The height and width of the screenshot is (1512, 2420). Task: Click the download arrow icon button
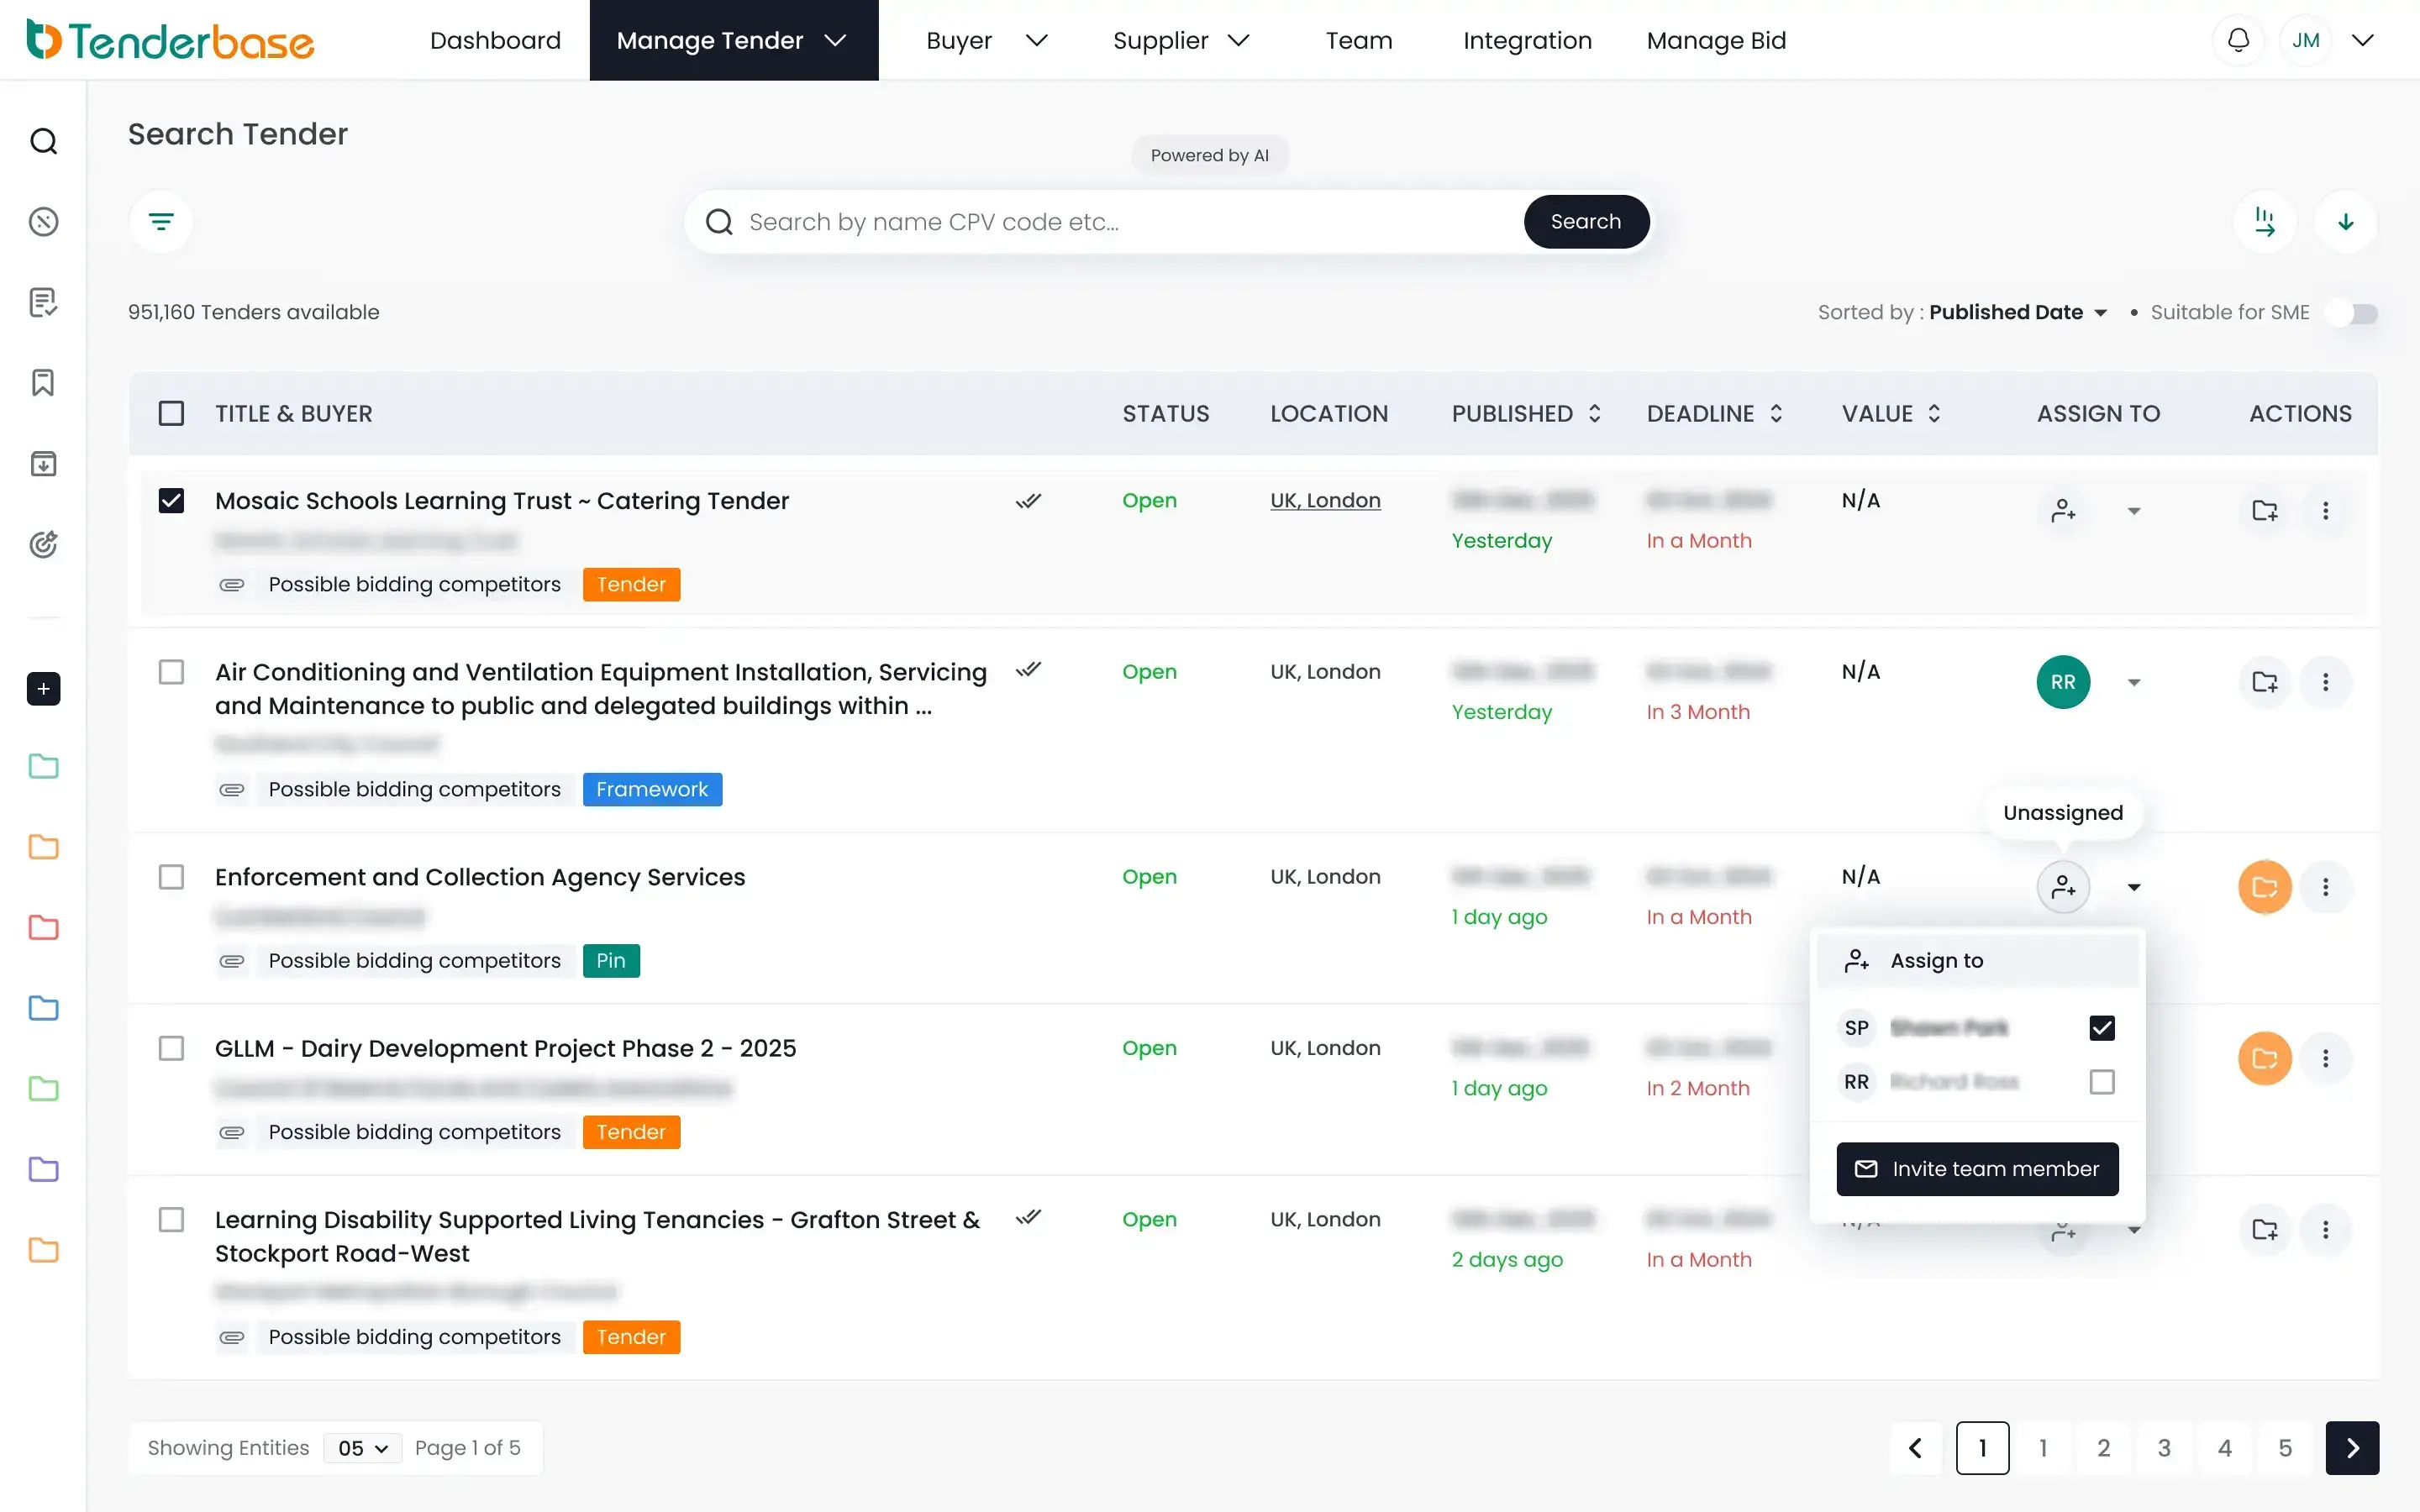click(x=2345, y=221)
